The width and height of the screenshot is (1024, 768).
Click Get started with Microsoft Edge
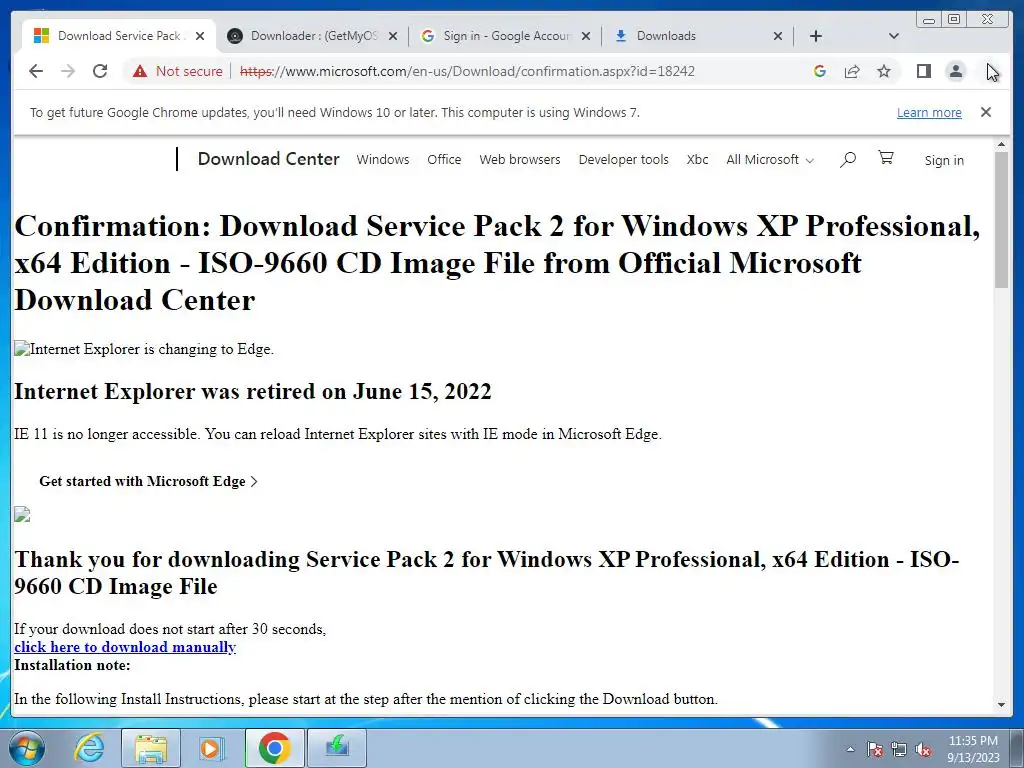[148, 481]
